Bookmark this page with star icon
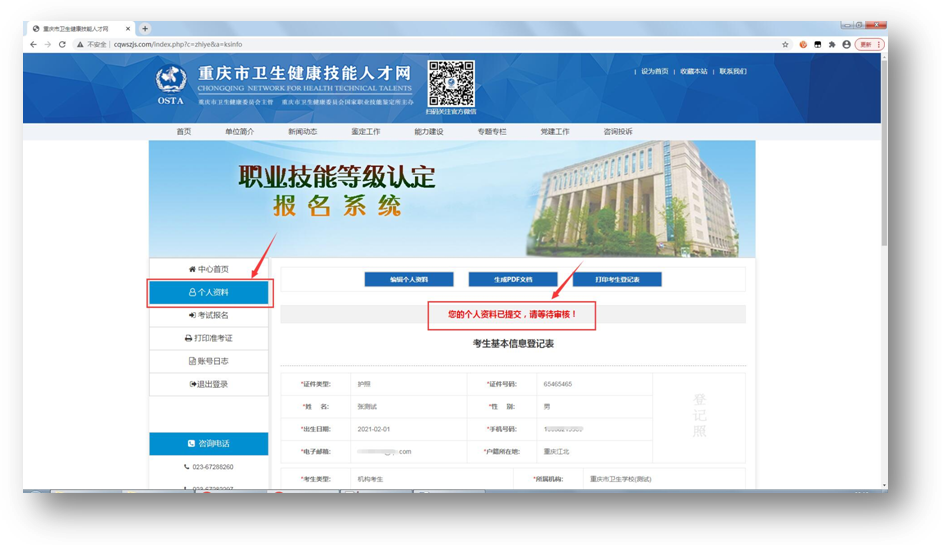Screen dimensions: 942x545 coord(786,45)
